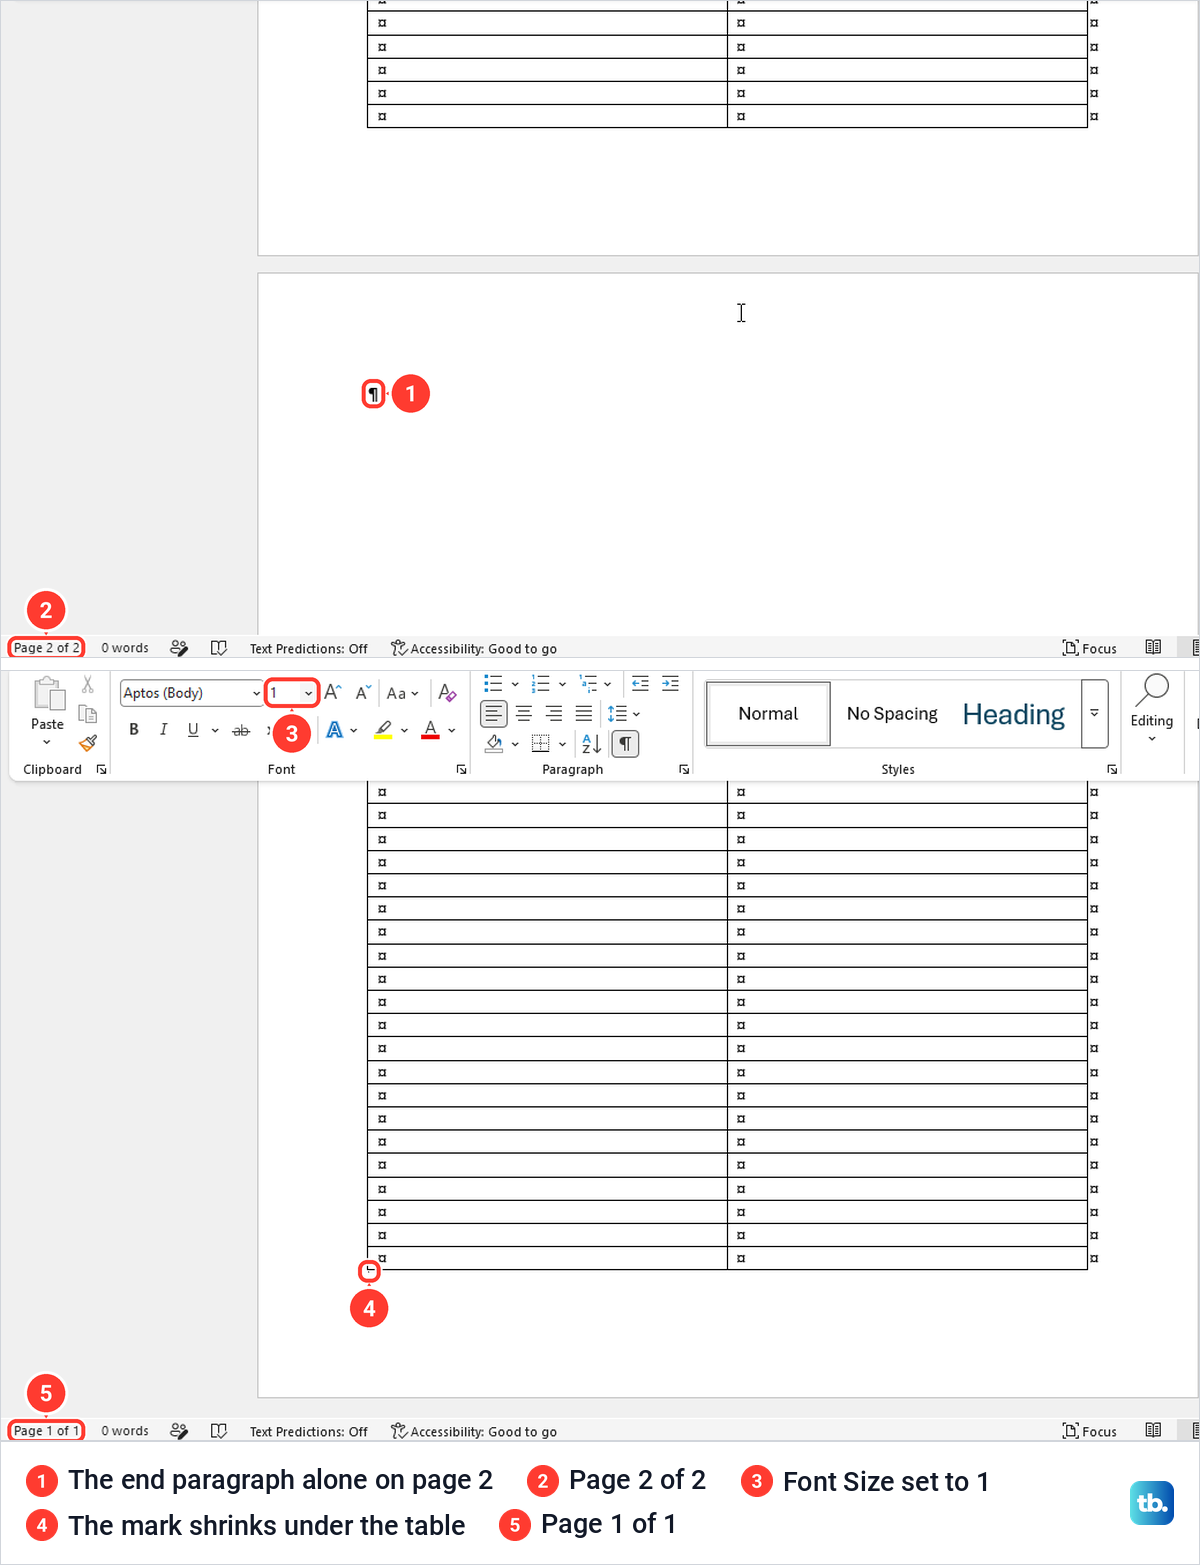
Task: Click the Paste clipboard icon
Action: point(48,693)
